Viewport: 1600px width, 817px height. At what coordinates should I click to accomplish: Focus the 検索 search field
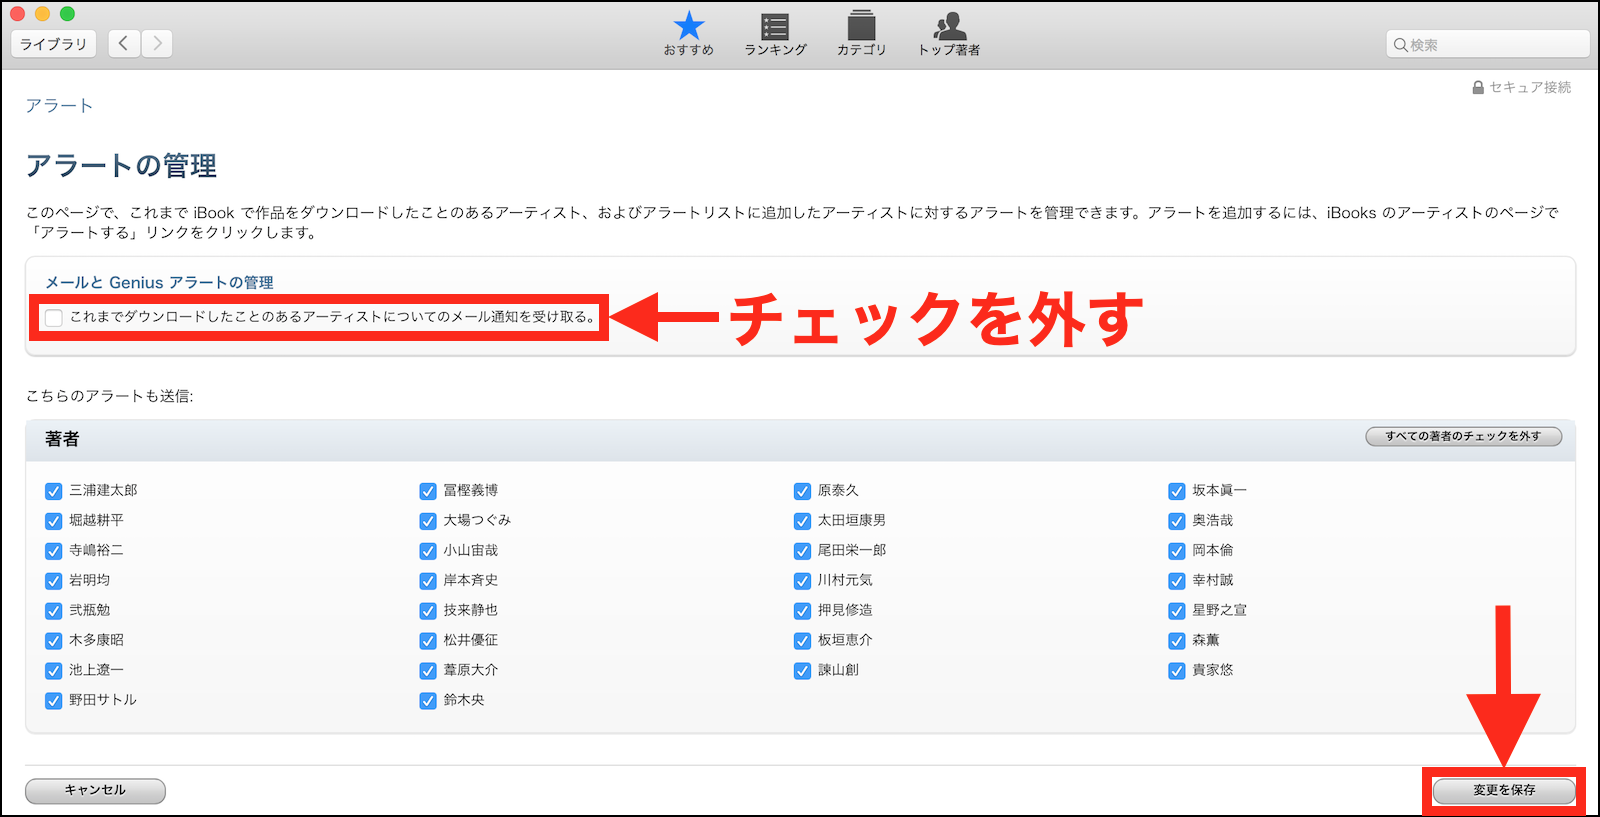[x=1488, y=44]
